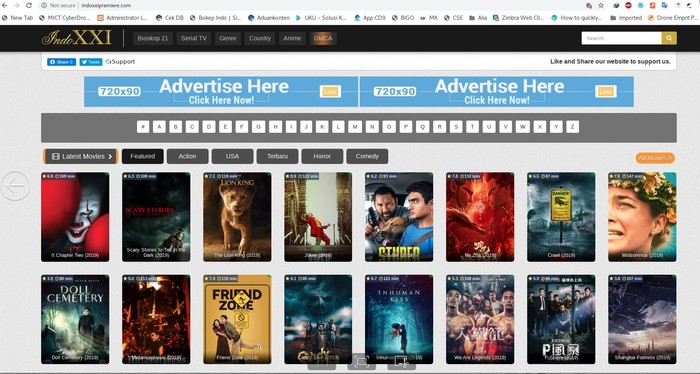Open the DMCA menu item
700x374 pixels.
(x=323, y=38)
